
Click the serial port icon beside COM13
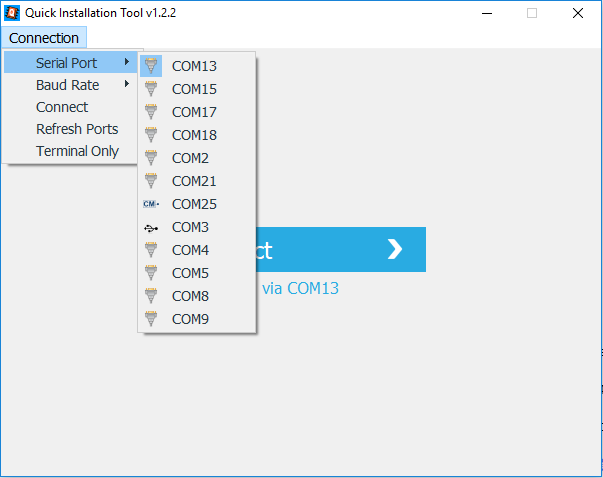click(x=151, y=66)
